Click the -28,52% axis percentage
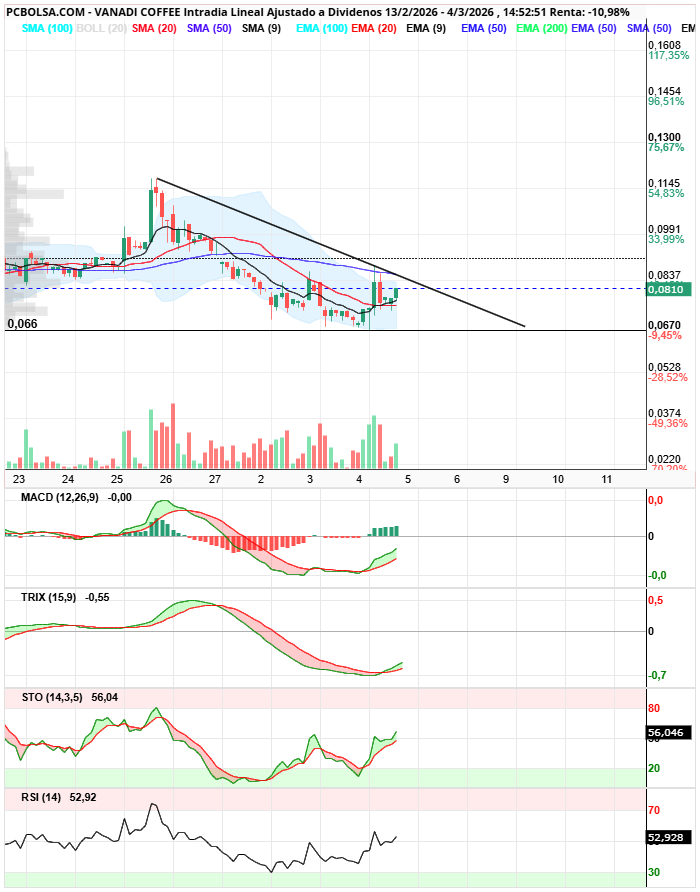The height and width of the screenshot is (892, 700). click(668, 377)
